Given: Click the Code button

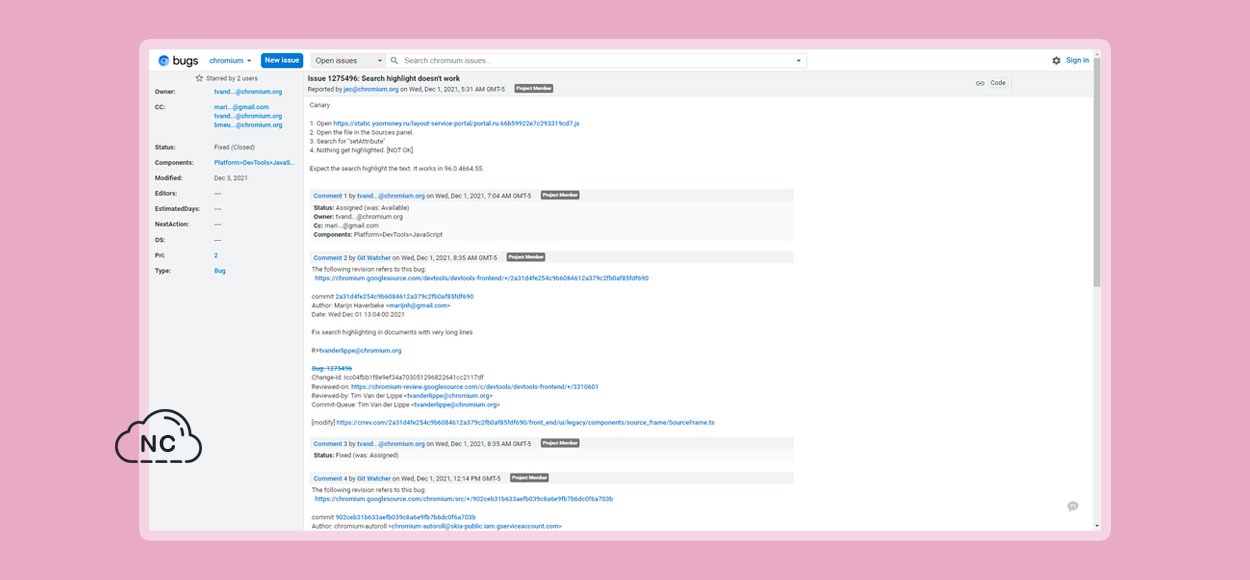Looking at the screenshot, I should 998,83.
